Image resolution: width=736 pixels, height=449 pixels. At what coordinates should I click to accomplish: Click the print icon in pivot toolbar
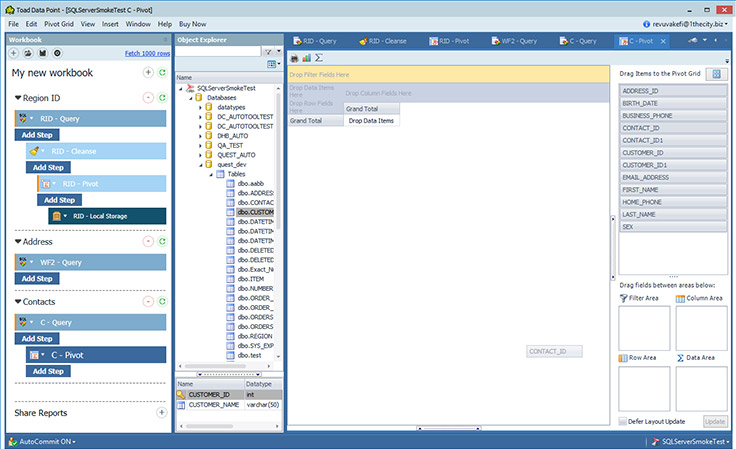click(x=294, y=58)
